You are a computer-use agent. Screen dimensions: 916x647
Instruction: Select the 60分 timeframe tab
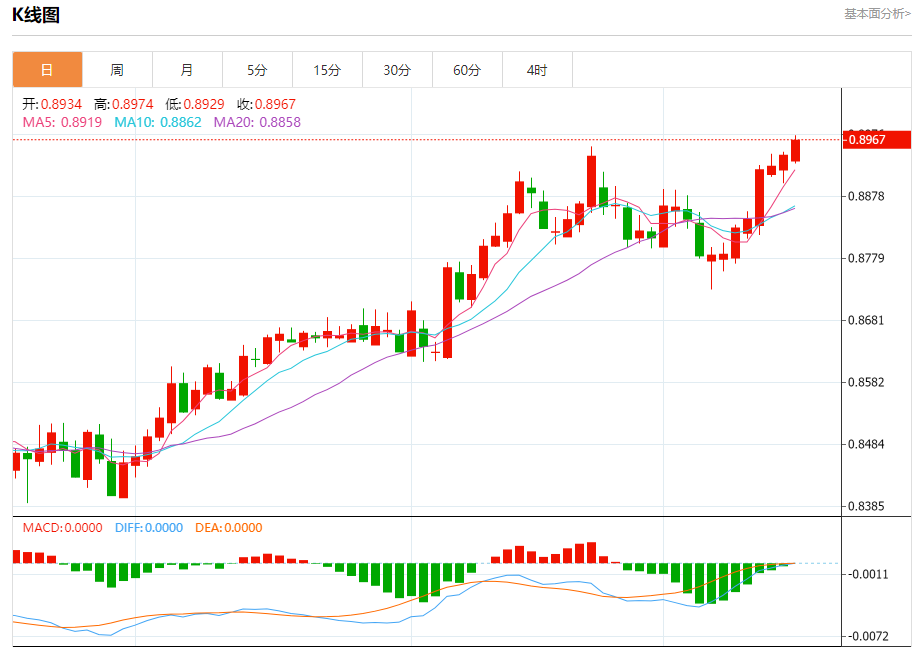coord(468,70)
